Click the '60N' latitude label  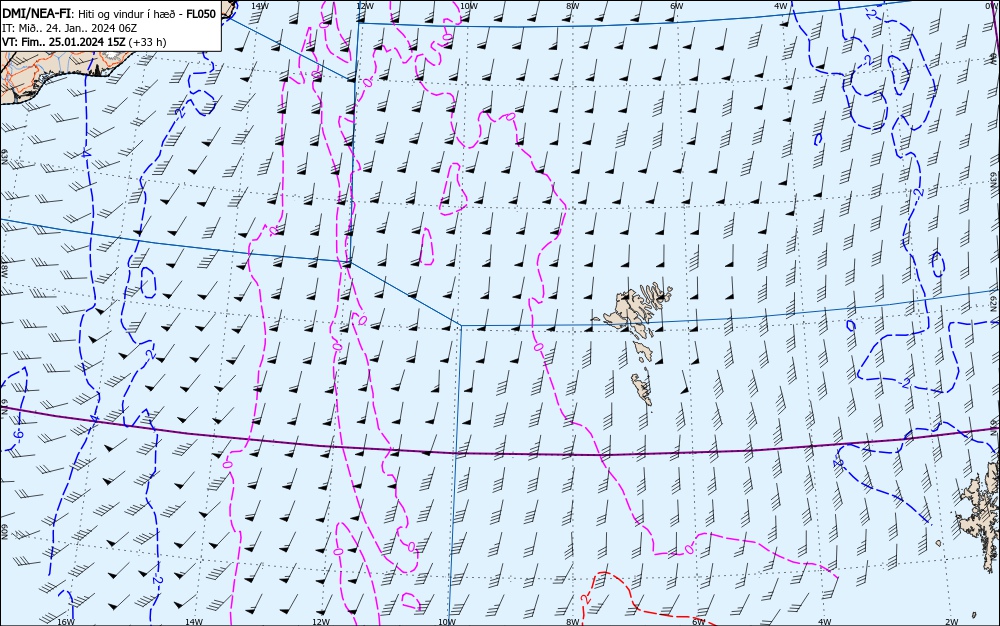tap(4, 532)
